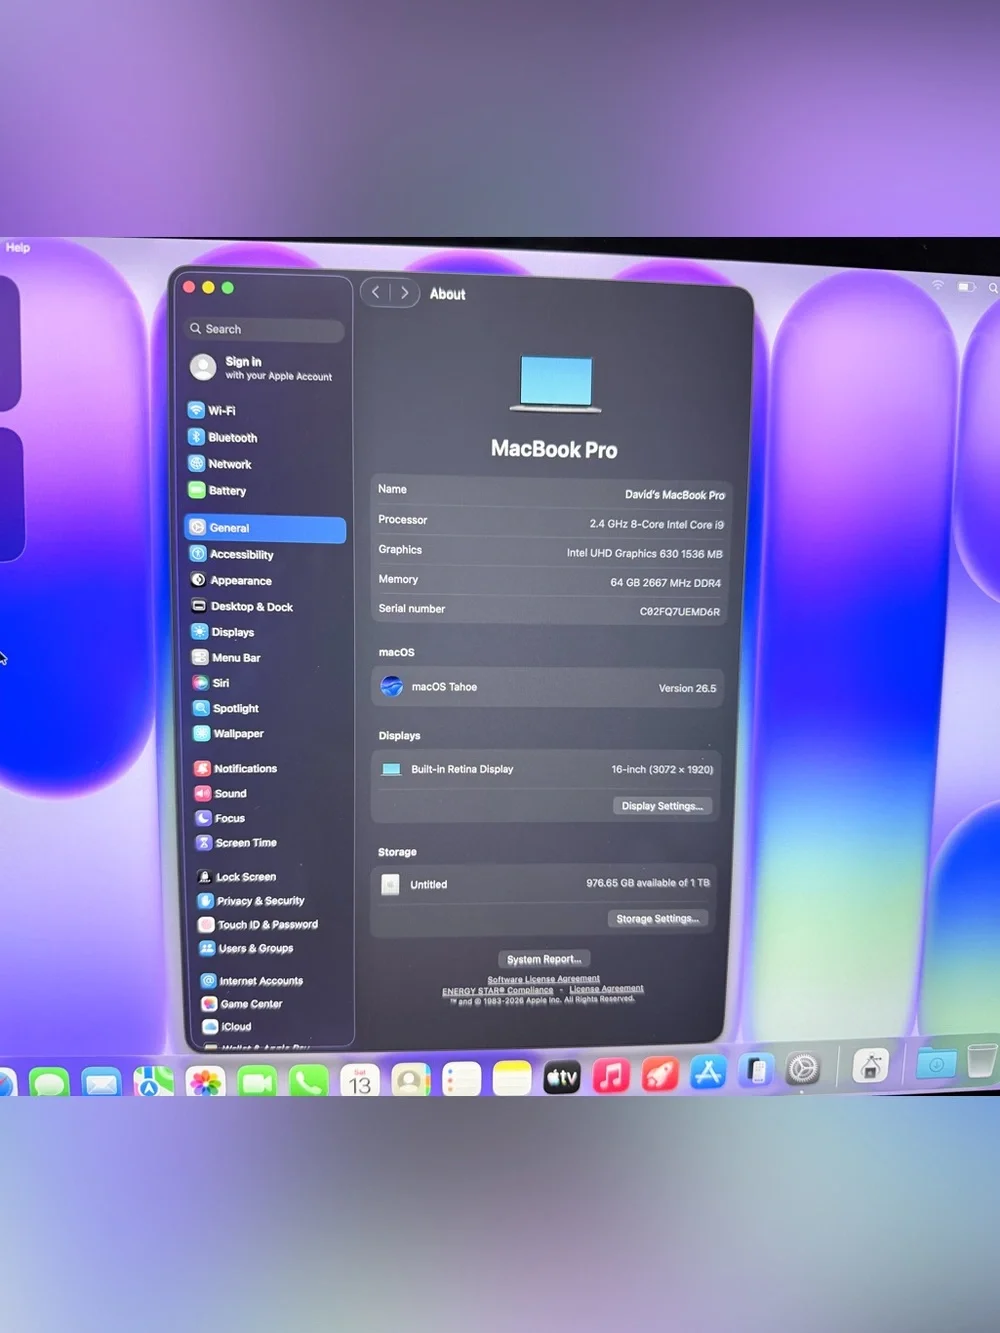
Task: Open Desktop & Dock settings
Action: coord(242,607)
